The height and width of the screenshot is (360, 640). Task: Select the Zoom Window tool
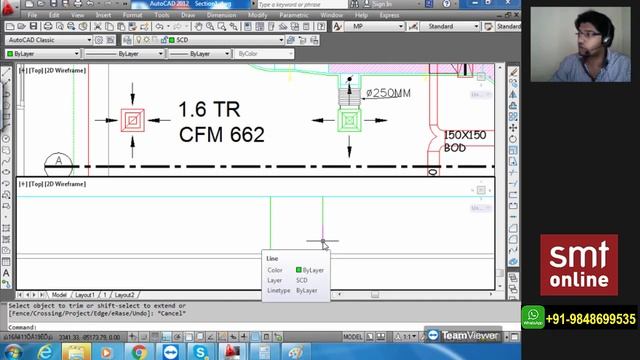tap(222, 27)
